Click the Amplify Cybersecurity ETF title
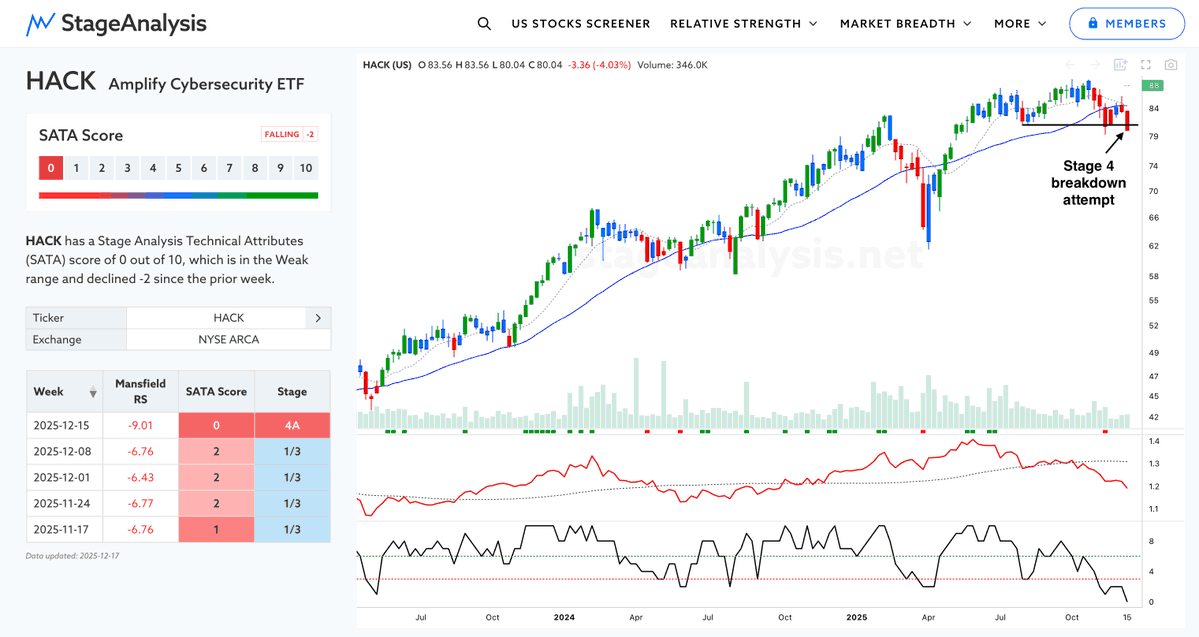Screen dimensions: 1199x637 (206, 84)
